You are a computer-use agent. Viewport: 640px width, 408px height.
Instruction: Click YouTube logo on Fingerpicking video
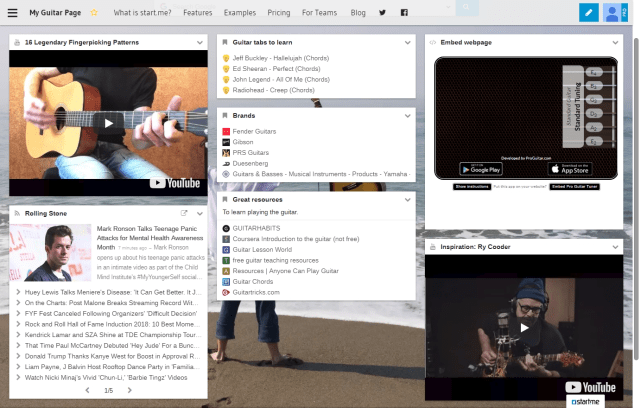tap(175, 183)
